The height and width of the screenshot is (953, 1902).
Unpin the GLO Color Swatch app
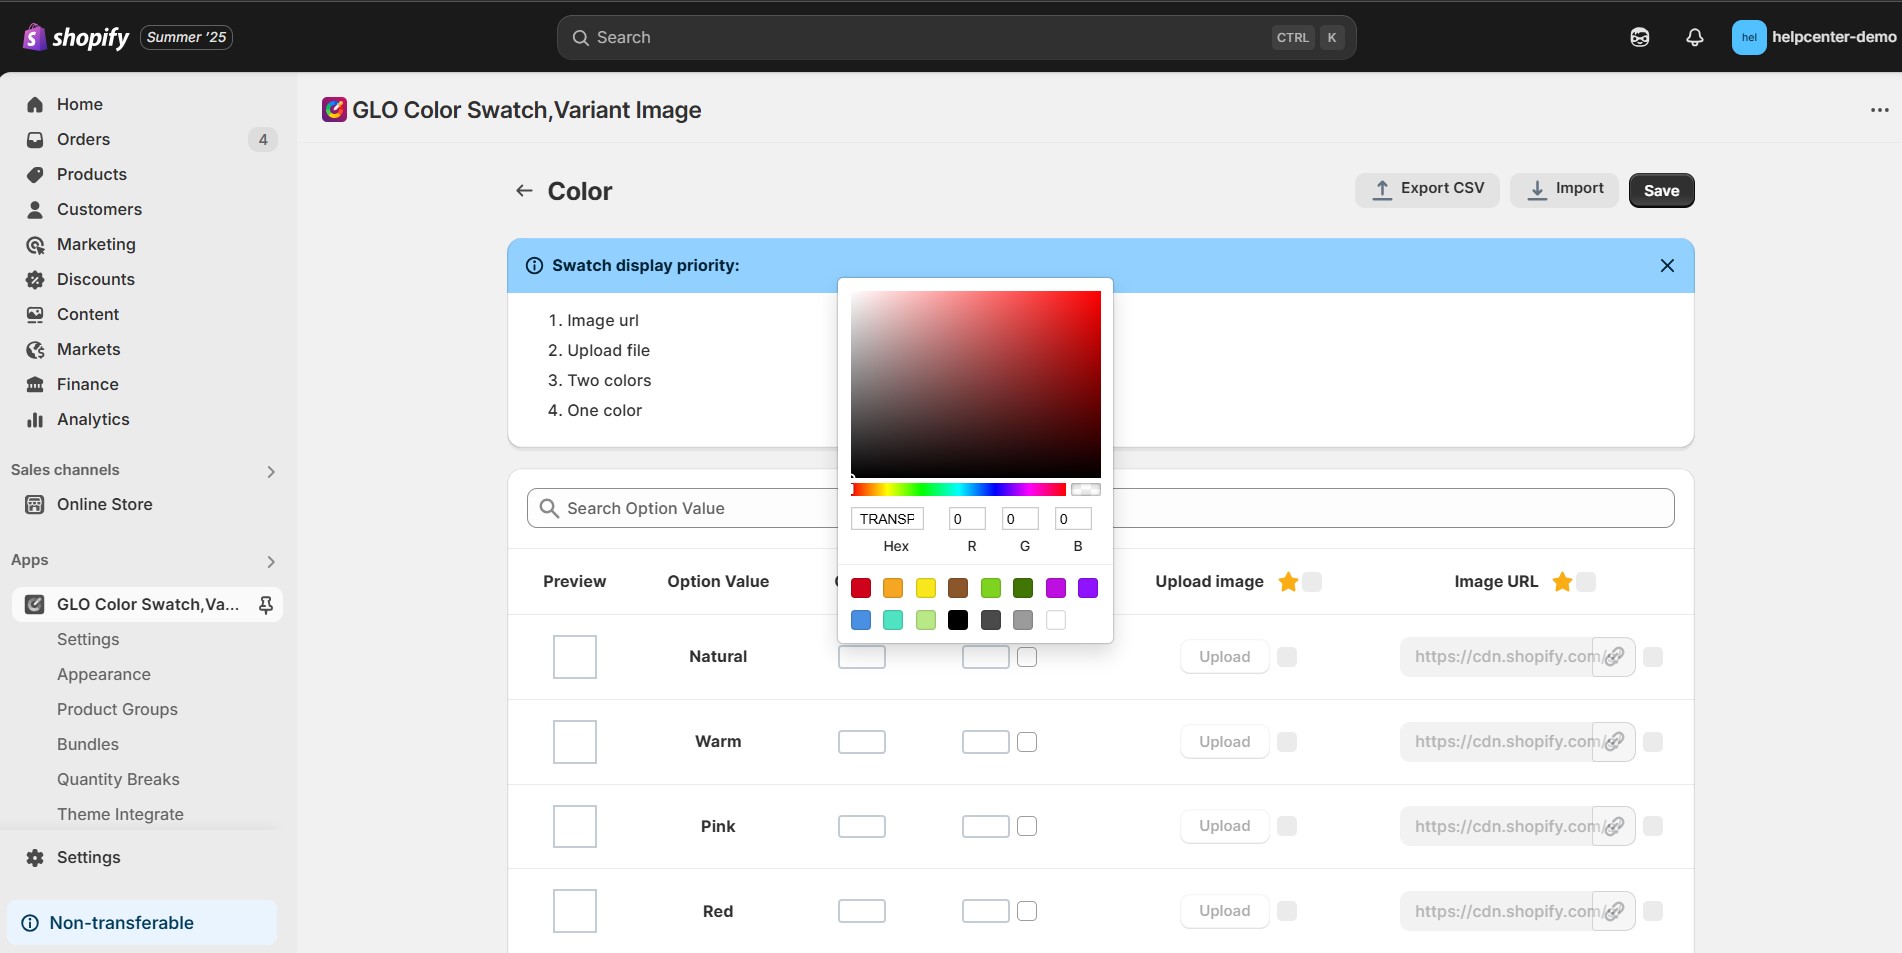pos(266,605)
